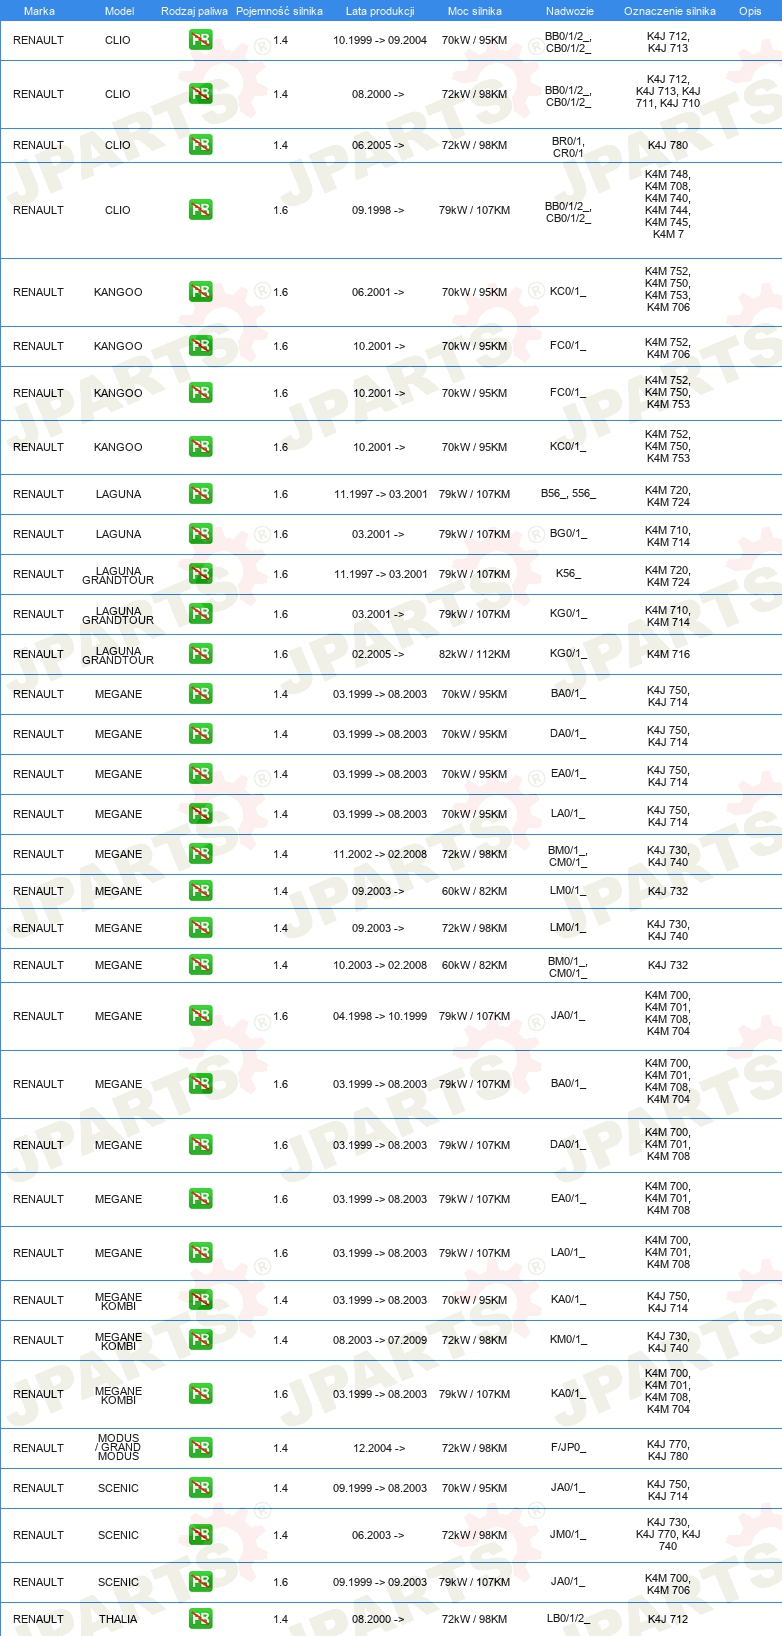Select the 09.1998 -> date cell

click(x=378, y=211)
